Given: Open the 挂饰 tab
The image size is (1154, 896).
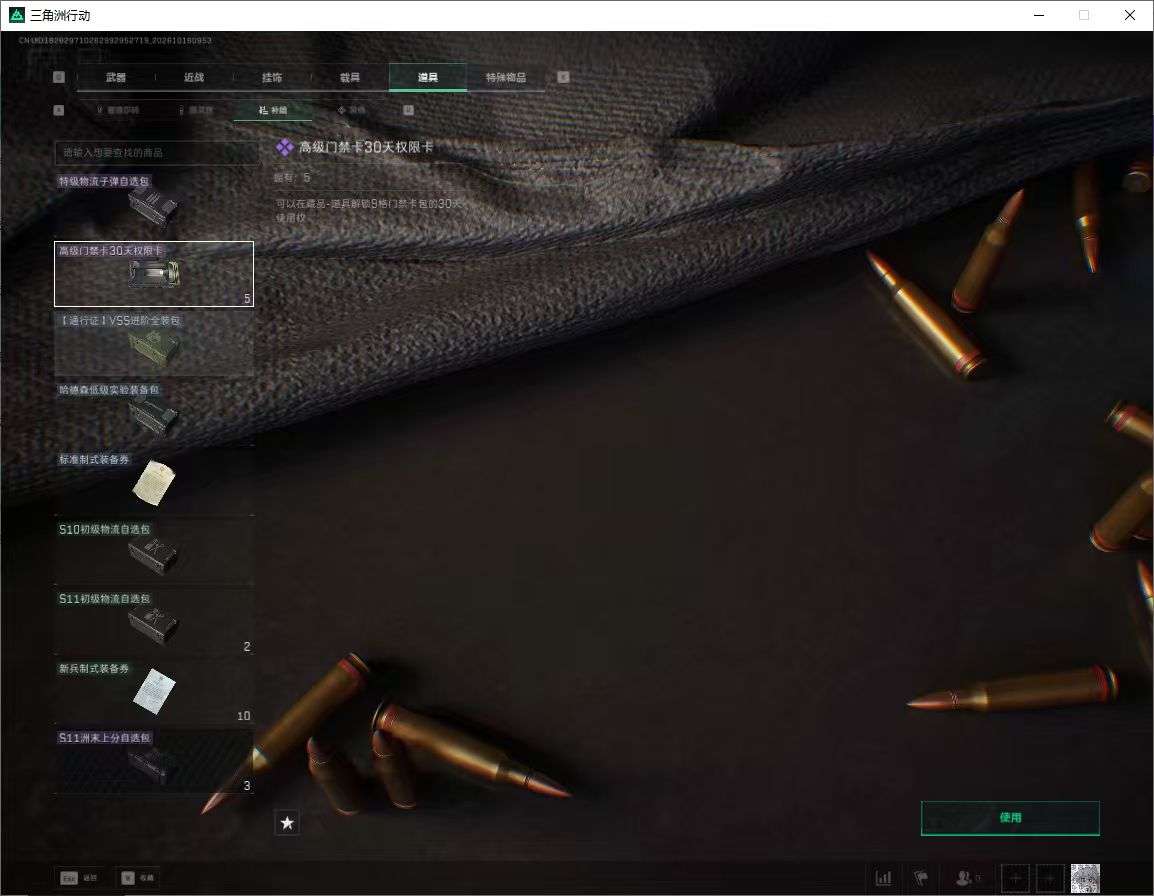Looking at the screenshot, I should tap(272, 77).
